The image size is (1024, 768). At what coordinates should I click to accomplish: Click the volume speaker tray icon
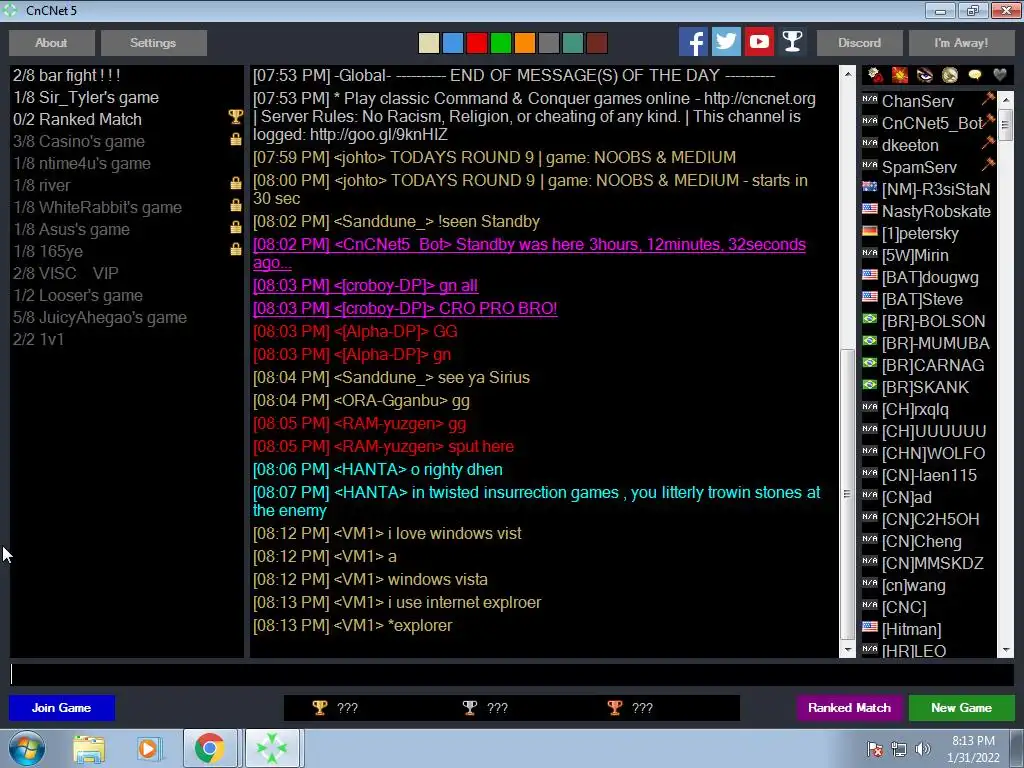tap(923, 749)
